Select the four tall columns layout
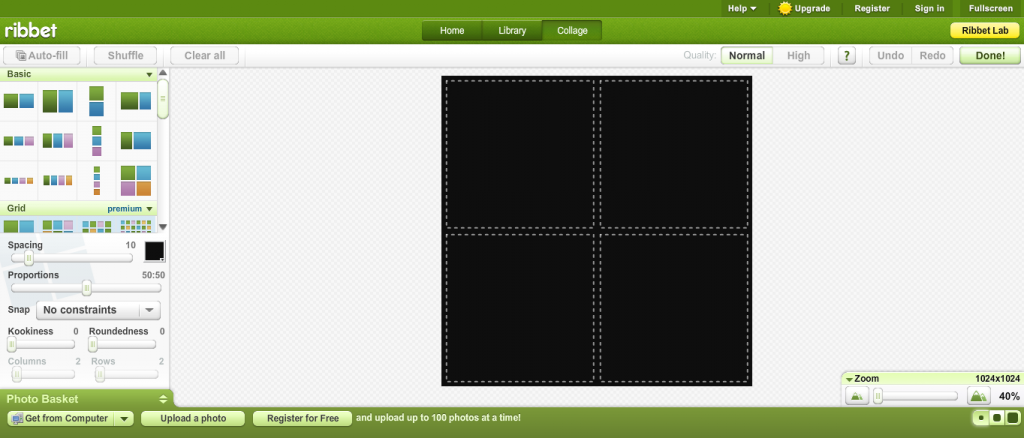 point(58,180)
